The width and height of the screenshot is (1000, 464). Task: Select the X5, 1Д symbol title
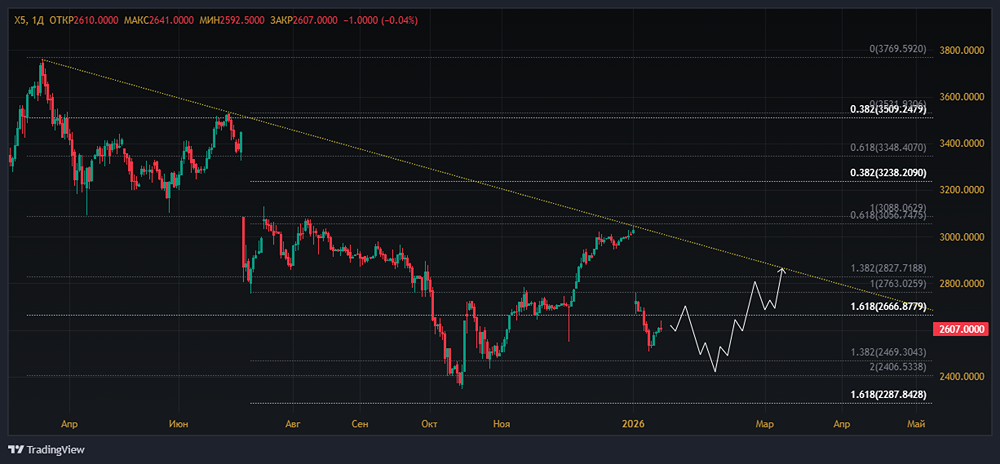28,20
